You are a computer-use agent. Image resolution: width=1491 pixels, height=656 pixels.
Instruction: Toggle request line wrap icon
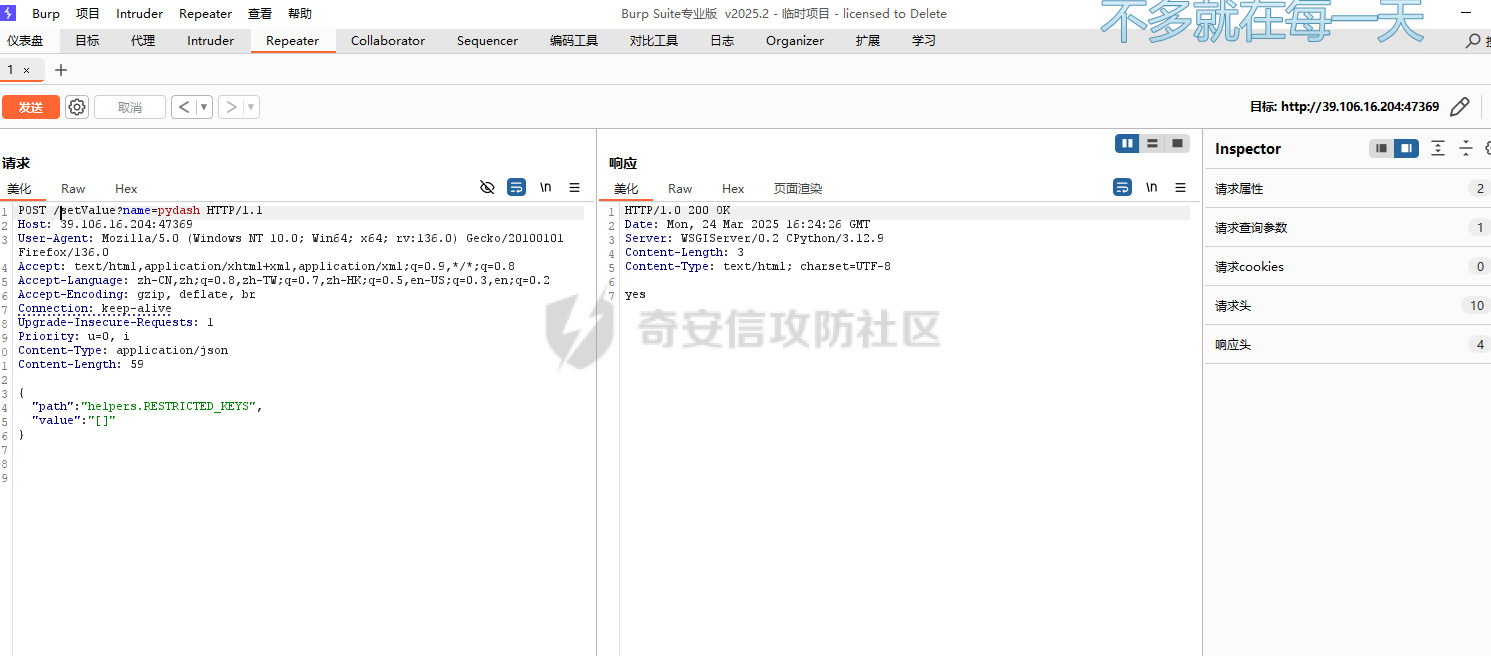tap(516, 187)
